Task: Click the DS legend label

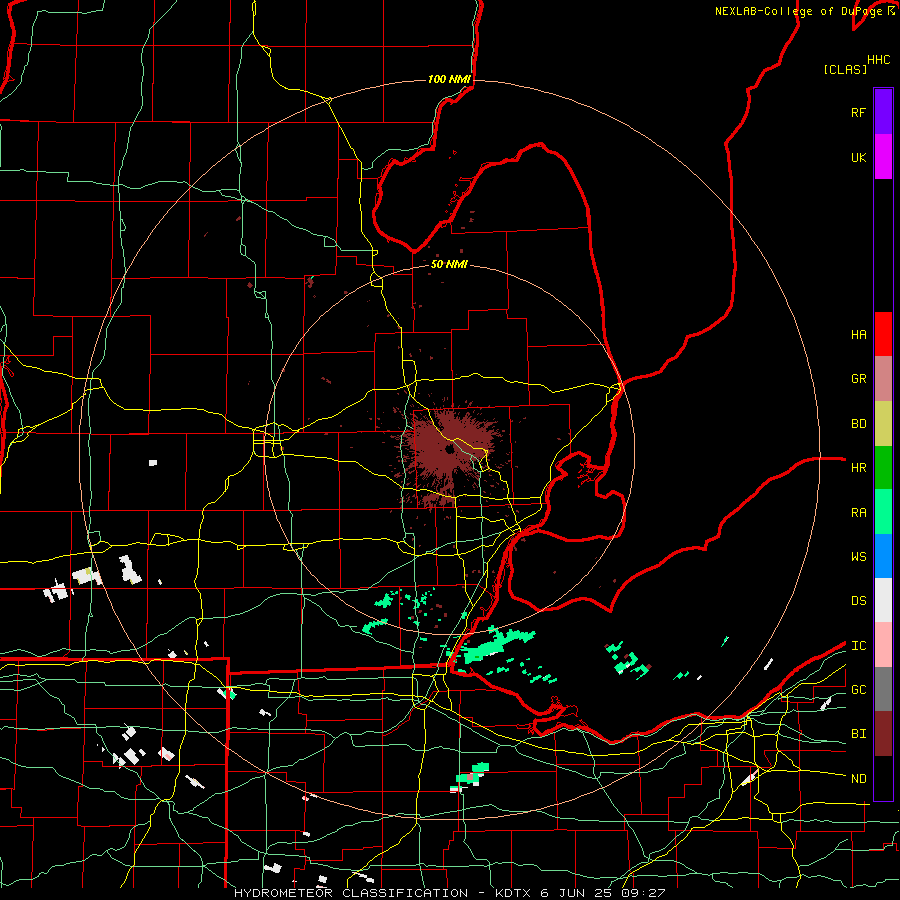Action: pyautogui.click(x=858, y=601)
